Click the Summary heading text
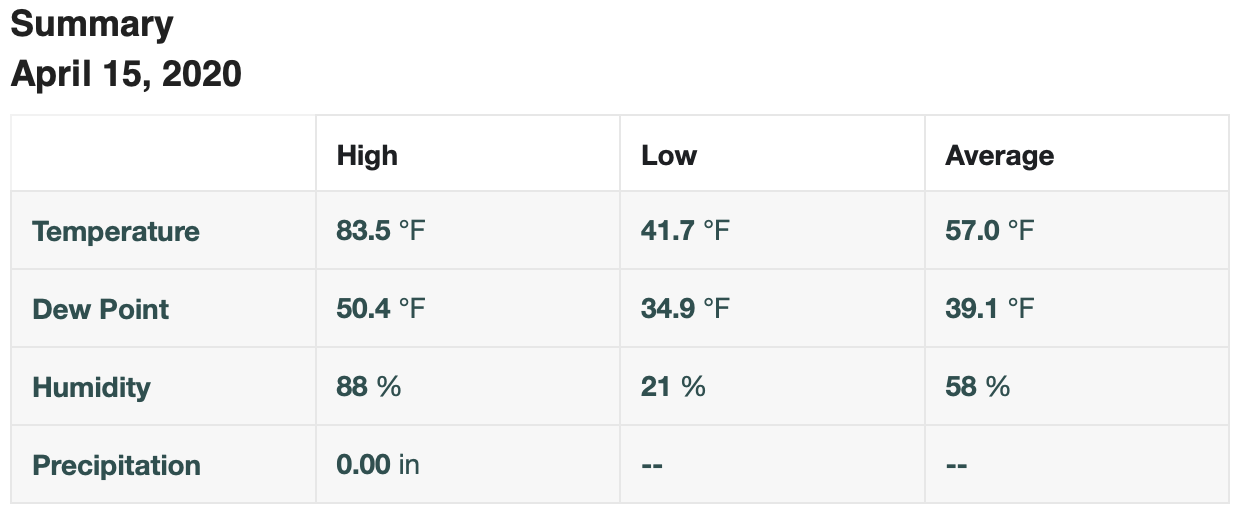This screenshot has width=1238, height=506. click(92, 25)
